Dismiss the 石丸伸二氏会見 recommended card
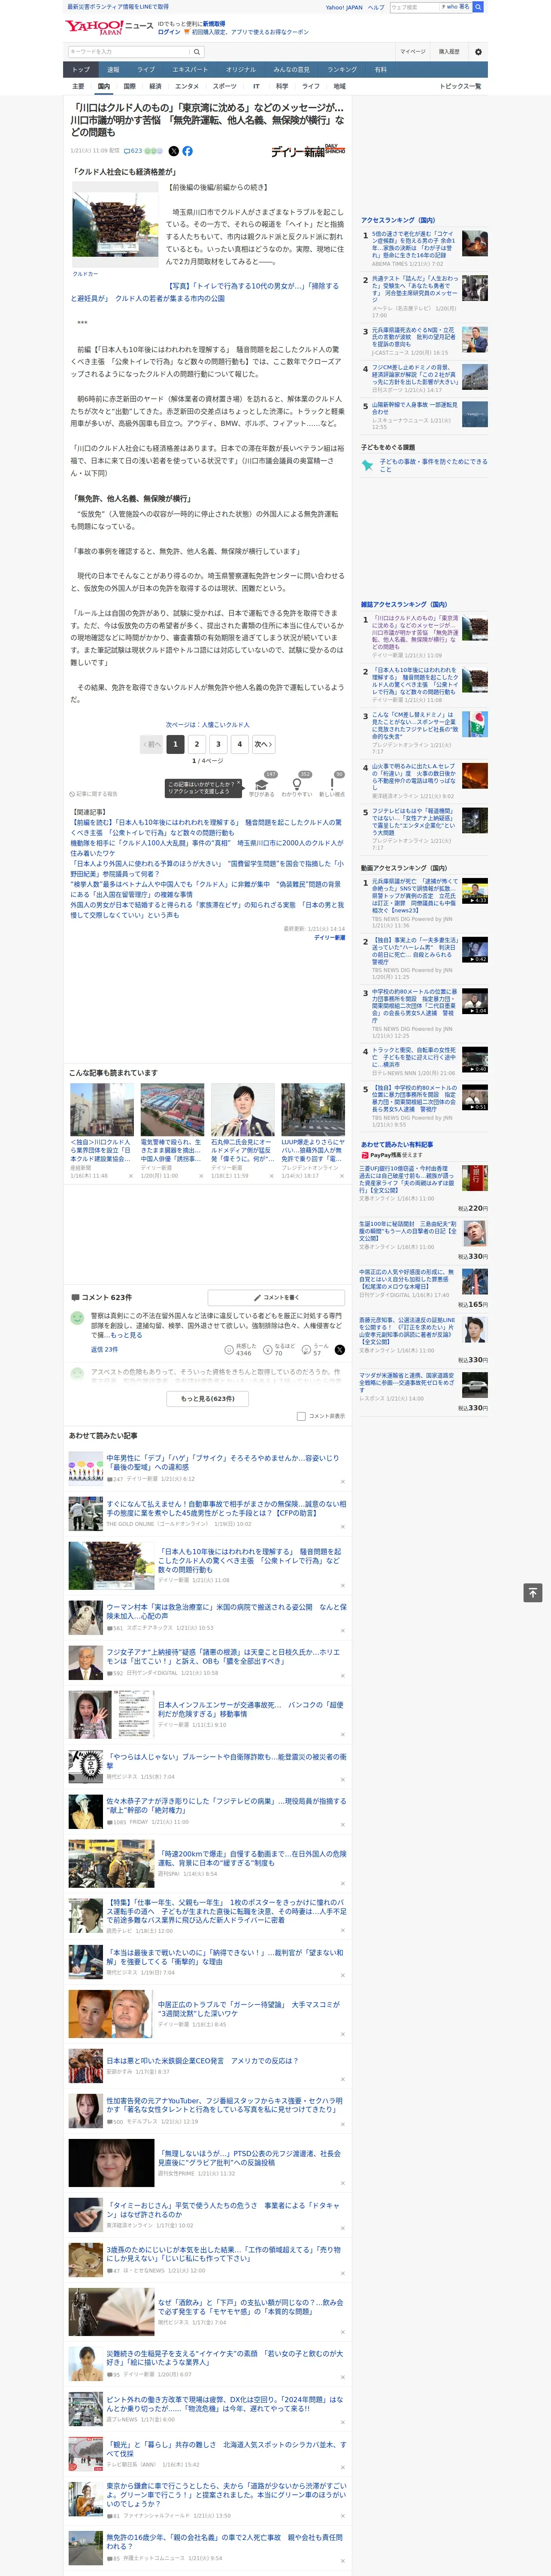This screenshot has width=551, height=2576. 271,1176
